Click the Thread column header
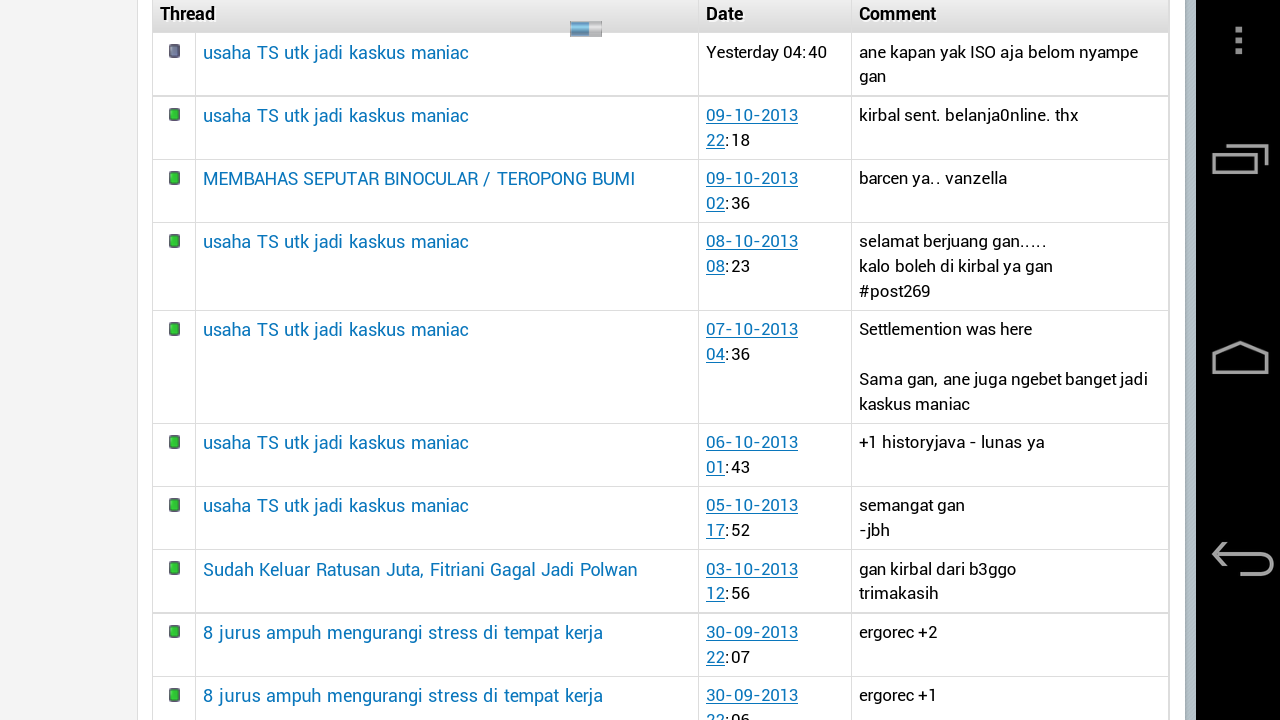Image resolution: width=1280 pixels, height=720 pixels. click(x=425, y=15)
